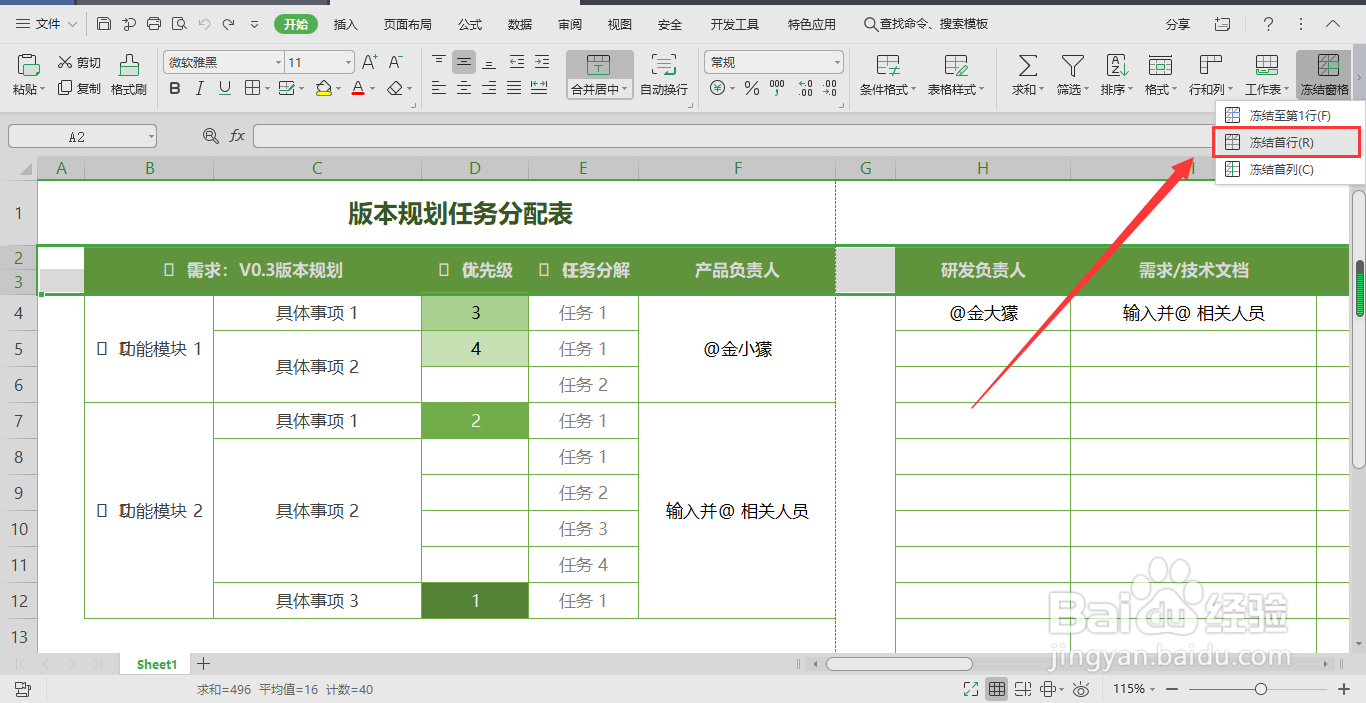1366x703 pixels.
Task: Click the Decrease Decimal icon
Action: (831, 88)
